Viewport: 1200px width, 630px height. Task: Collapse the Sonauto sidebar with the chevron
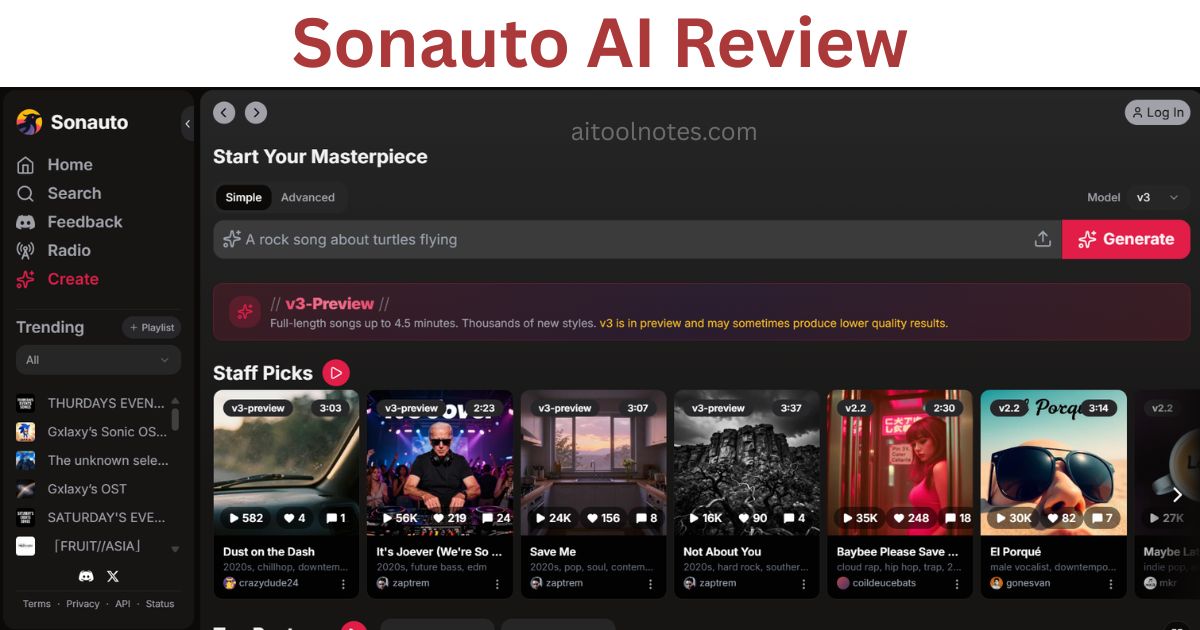pyautogui.click(x=187, y=124)
